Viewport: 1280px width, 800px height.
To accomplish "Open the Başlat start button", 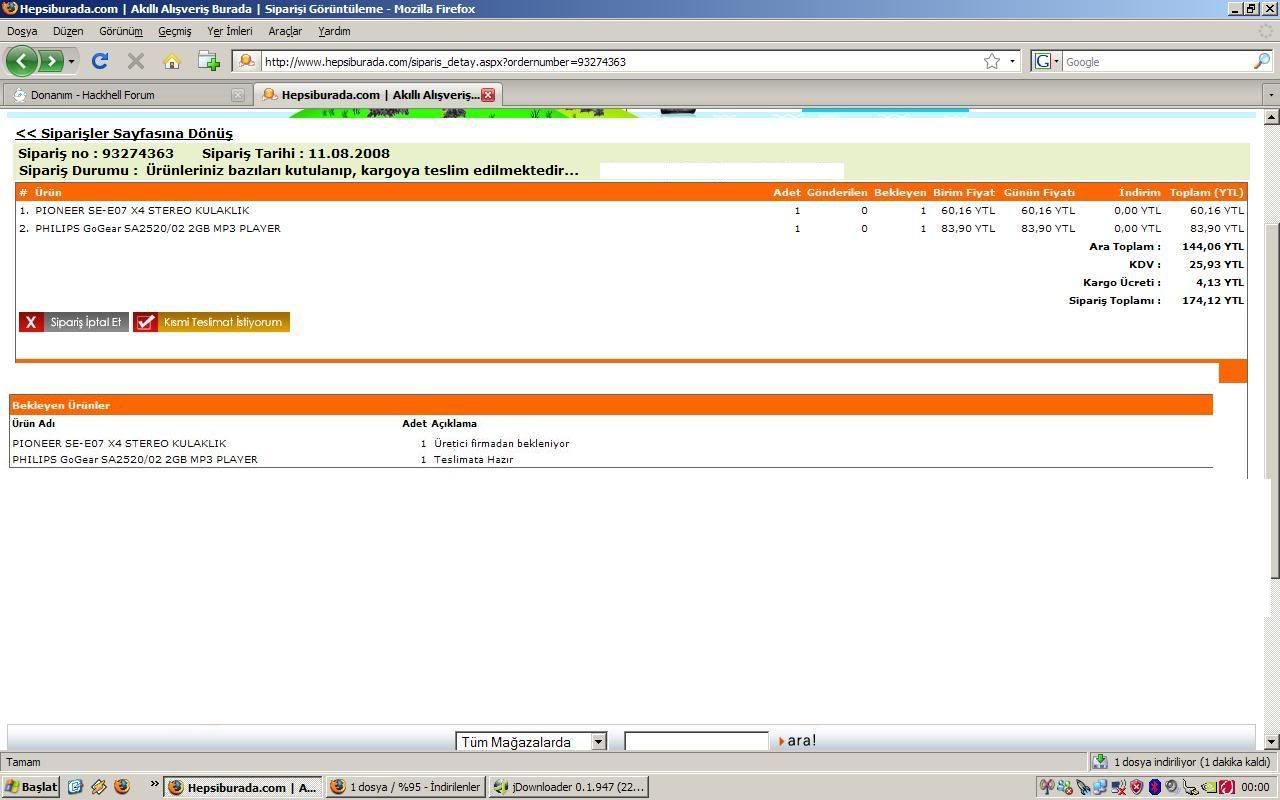I will 30,787.
